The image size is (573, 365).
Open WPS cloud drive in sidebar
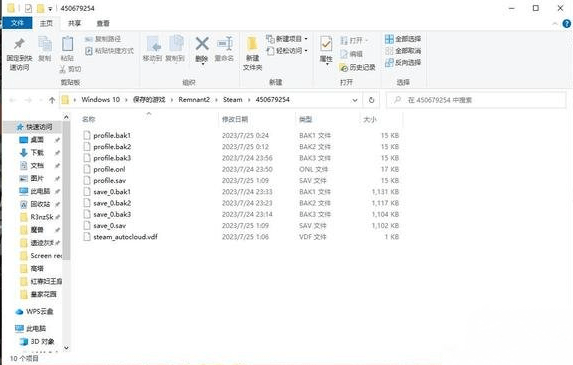pyautogui.click(x=39, y=312)
